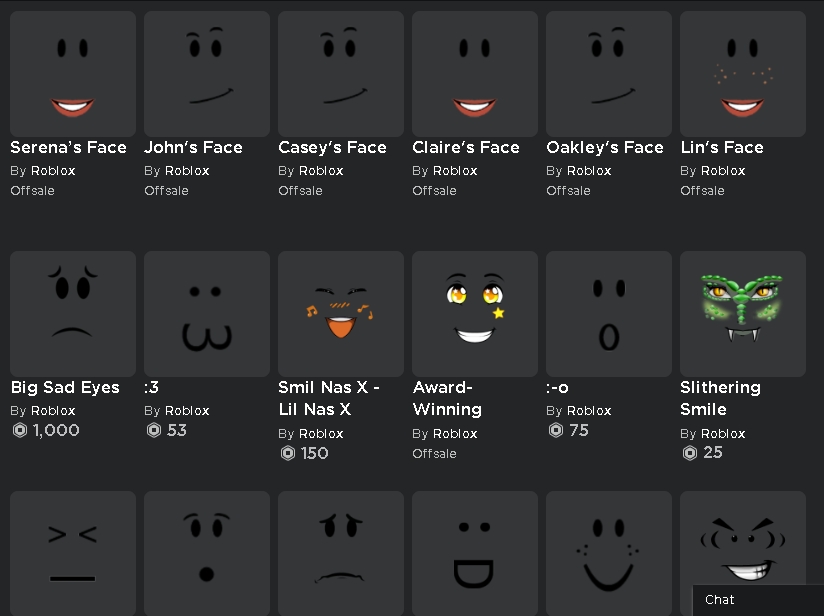824x616 pixels.
Task: Open Serena's Face thumbnail
Action: 73,74
